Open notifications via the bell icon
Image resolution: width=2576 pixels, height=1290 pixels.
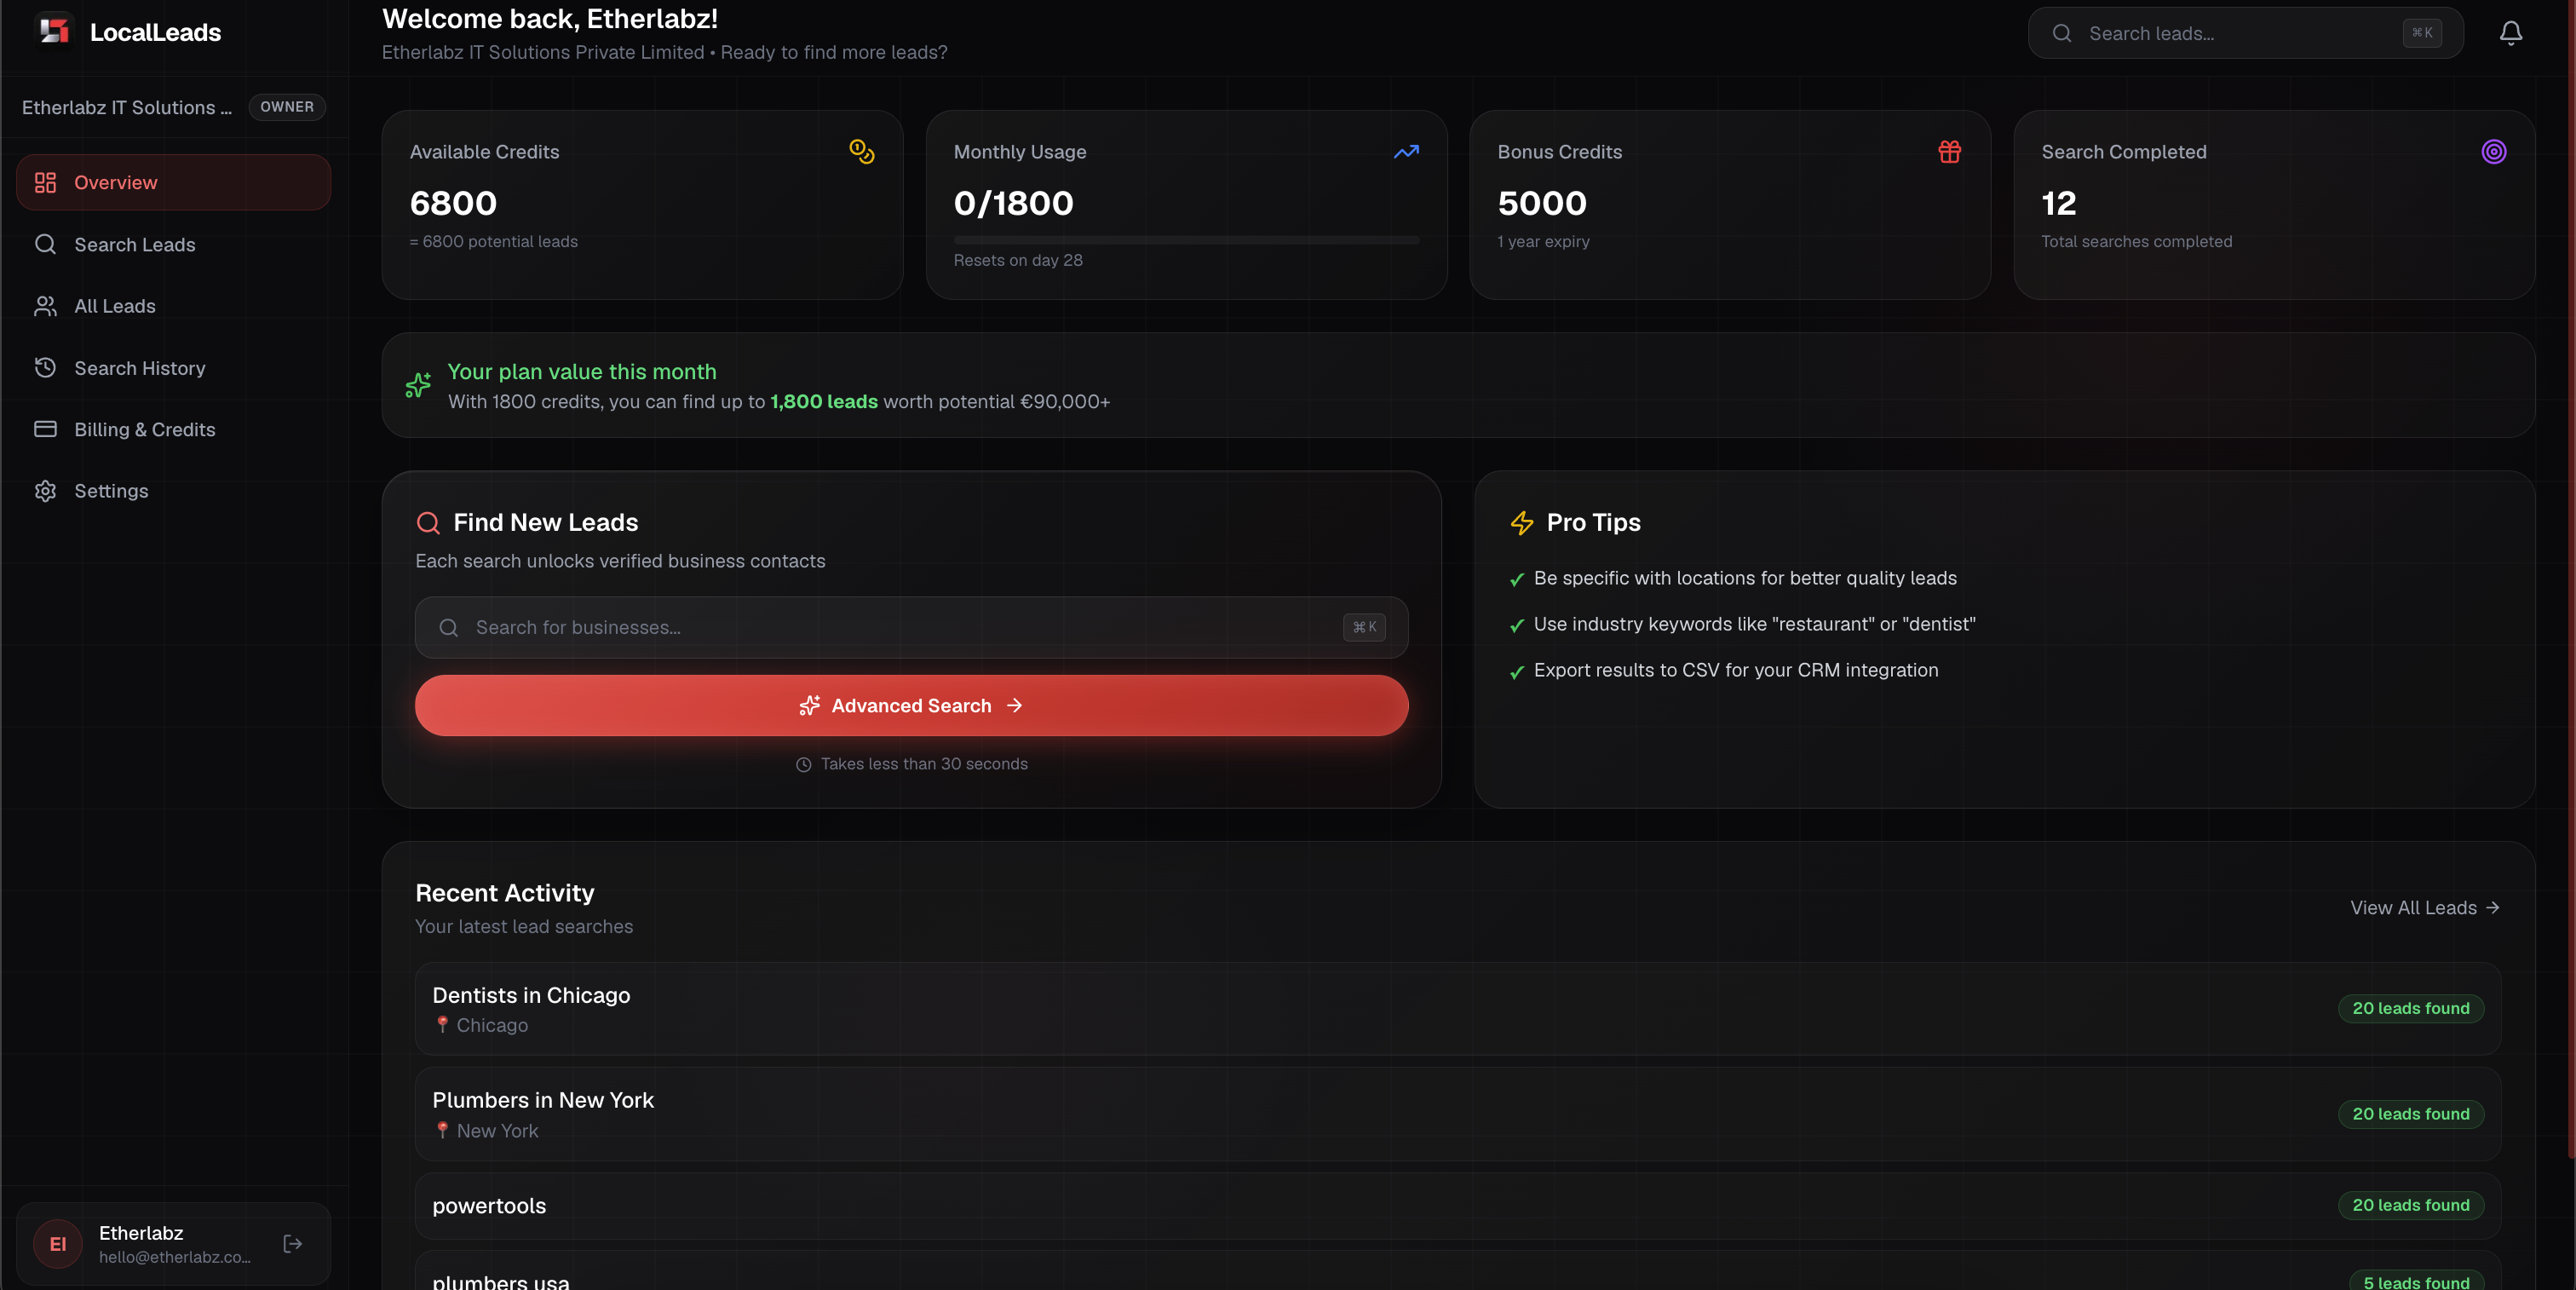click(x=2510, y=32)
